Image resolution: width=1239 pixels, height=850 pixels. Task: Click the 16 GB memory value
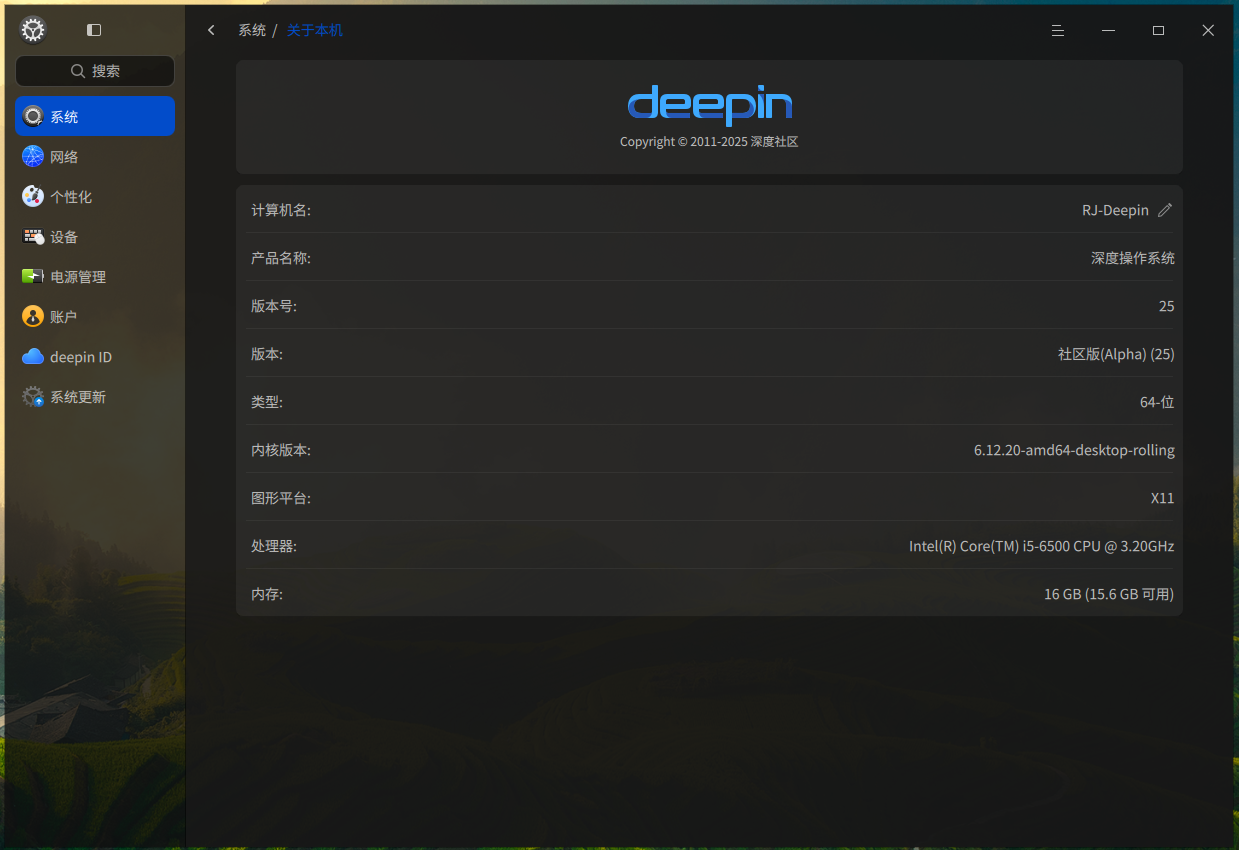click(x=1109, y=594)
